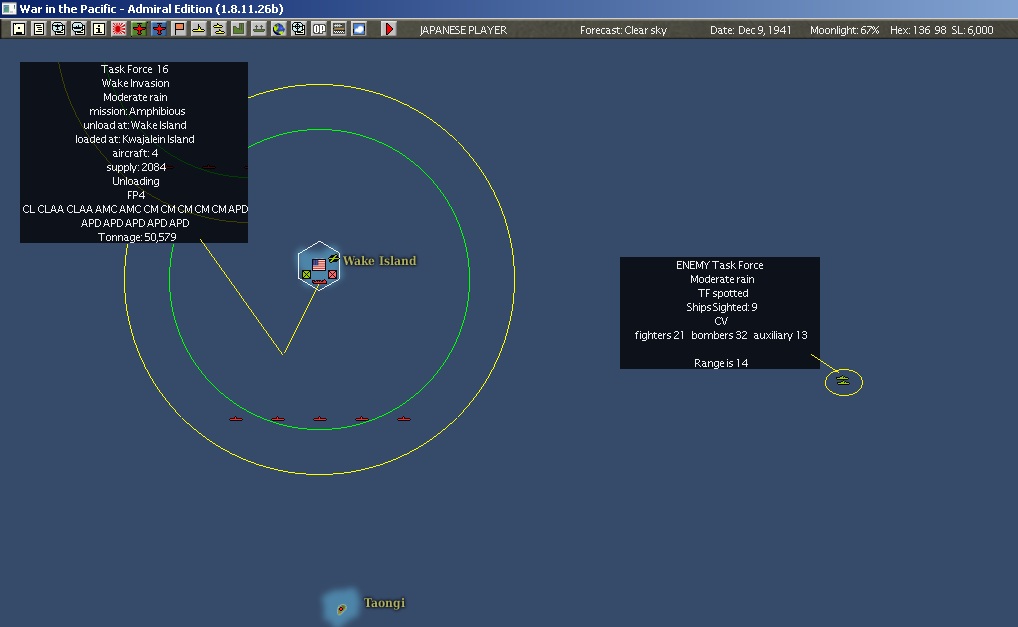Viewport: 1018px width, 627px height.
Task: Click 'Wake Invasion' text in tooltip
Action: click(x=135, y=83)
